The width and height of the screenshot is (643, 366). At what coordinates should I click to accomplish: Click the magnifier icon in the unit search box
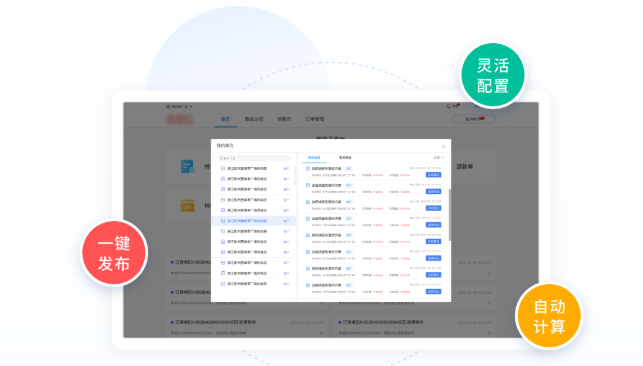(221, 158)
